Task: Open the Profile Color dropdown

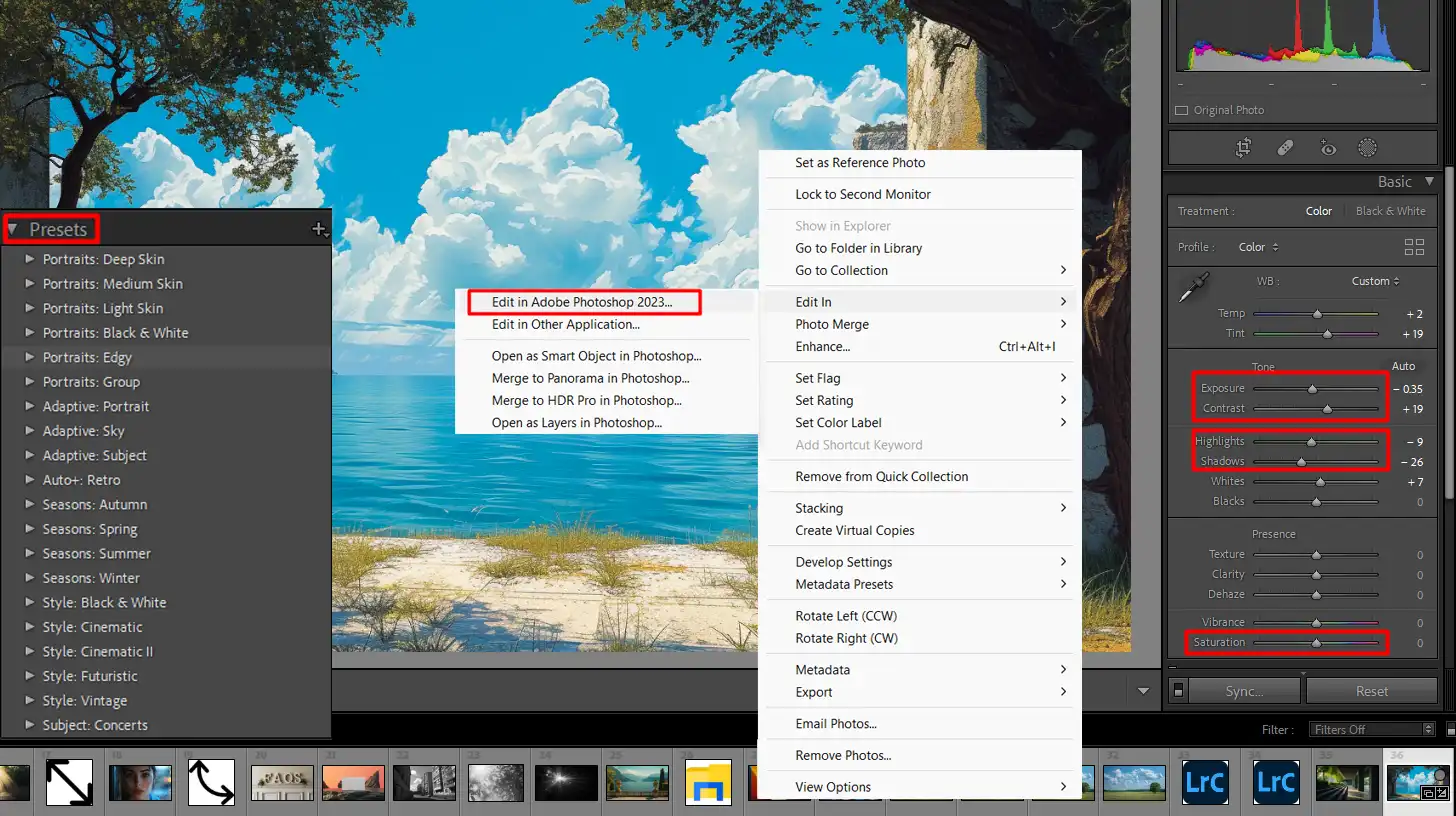Action: coord(1259,247)
